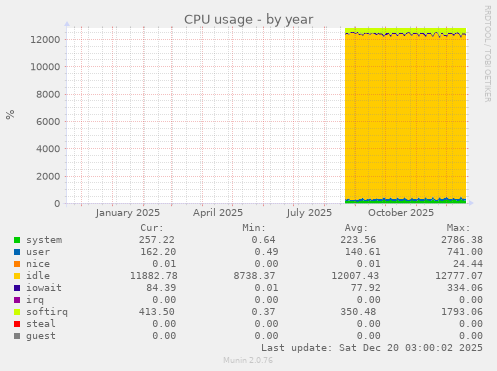Click softirq average value 350.48
Viewport: 497px width, 371px height.
pos(358,312)
